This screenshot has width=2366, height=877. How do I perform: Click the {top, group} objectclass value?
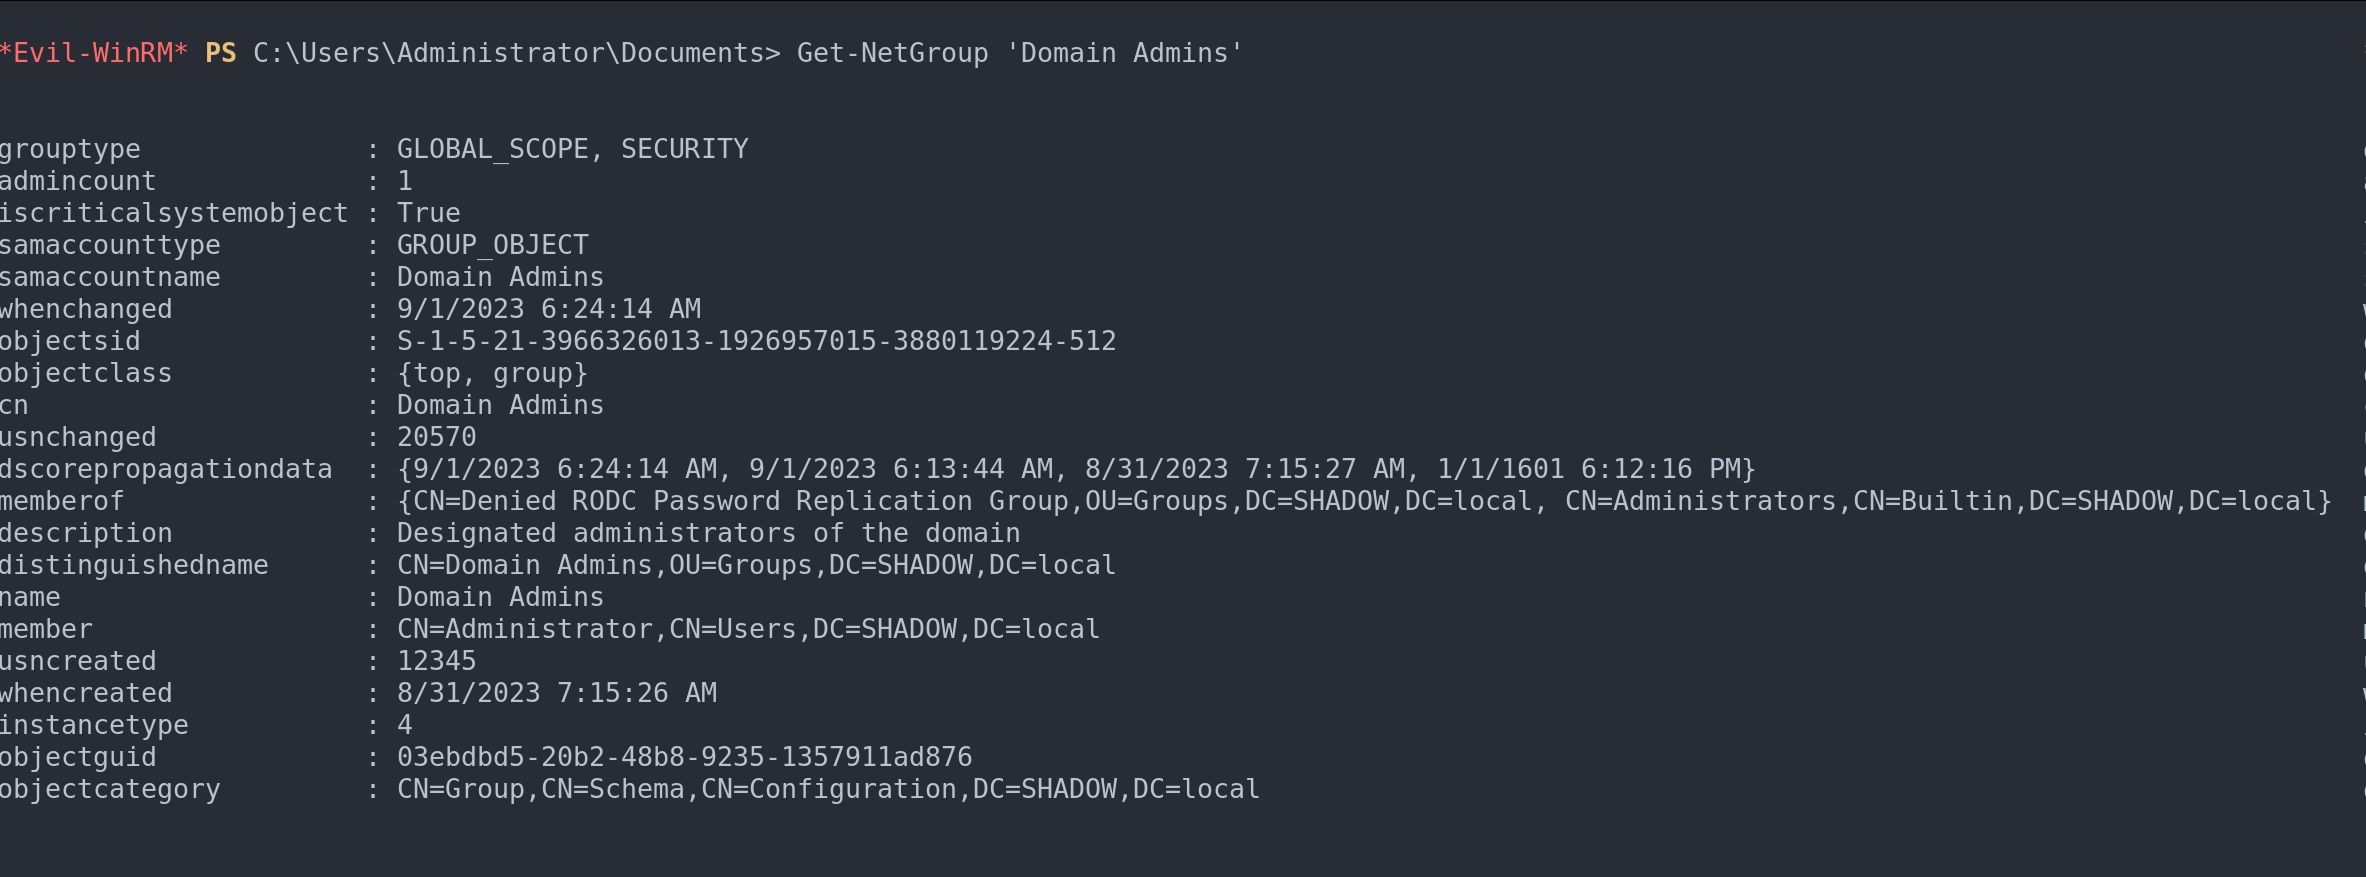tap(492, 373)
